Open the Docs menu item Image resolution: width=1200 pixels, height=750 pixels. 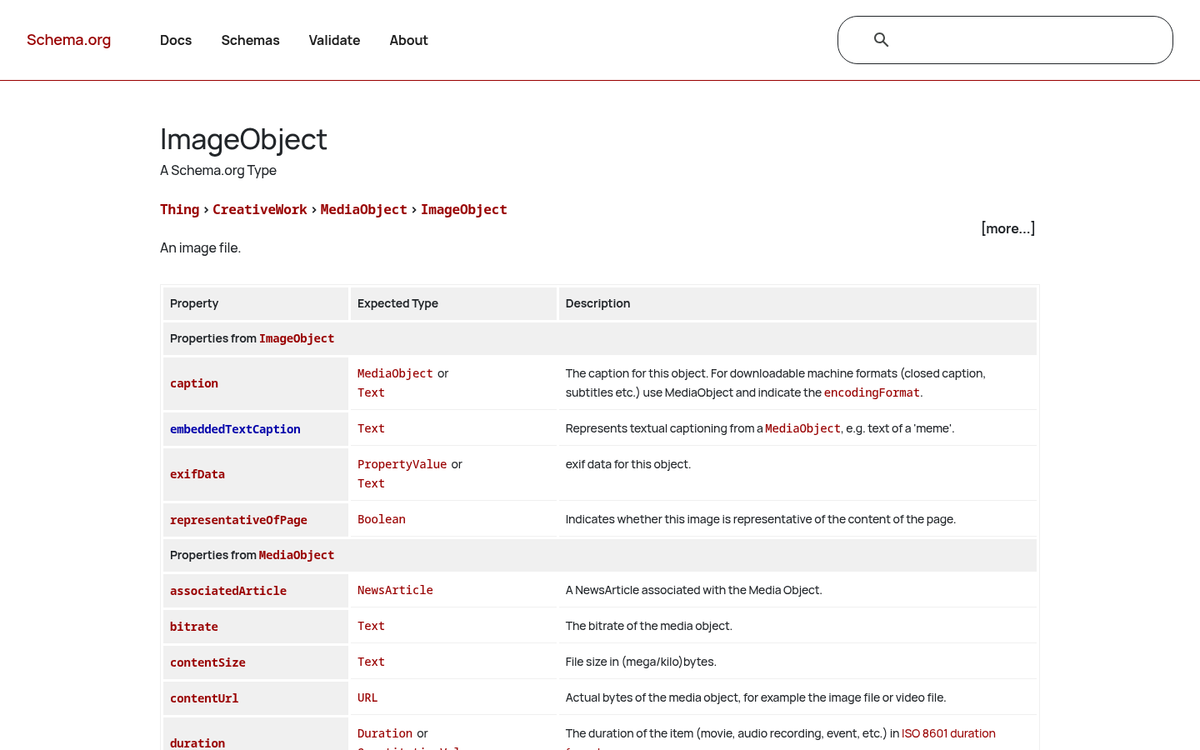coord(176,40)
